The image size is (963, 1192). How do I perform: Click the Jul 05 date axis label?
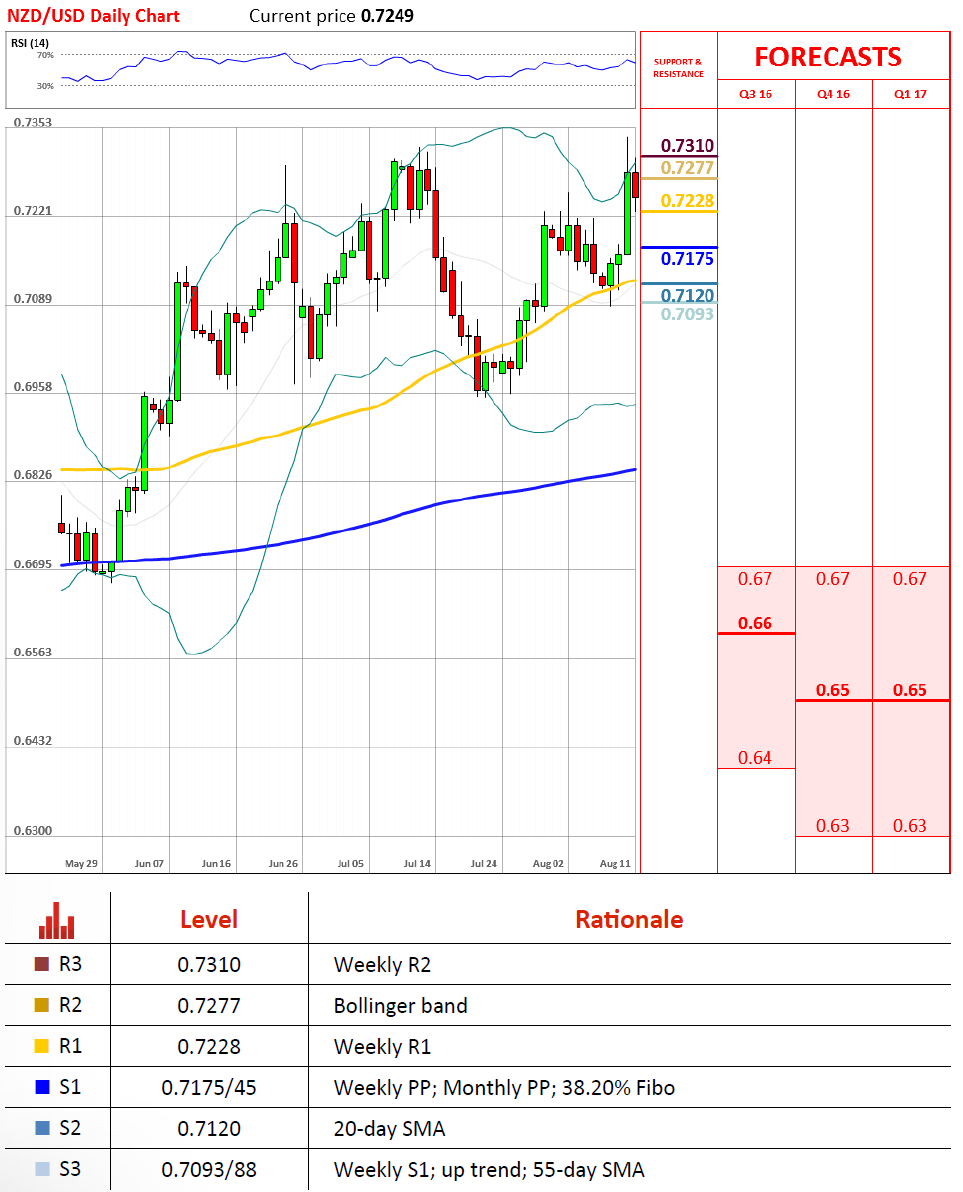click(350, 864)
